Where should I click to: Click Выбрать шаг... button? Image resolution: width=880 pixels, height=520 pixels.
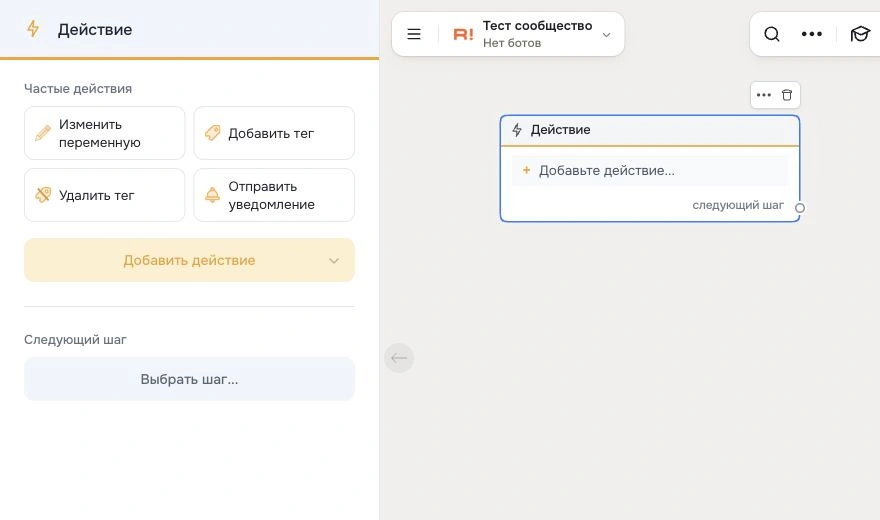tap(189, 379)
